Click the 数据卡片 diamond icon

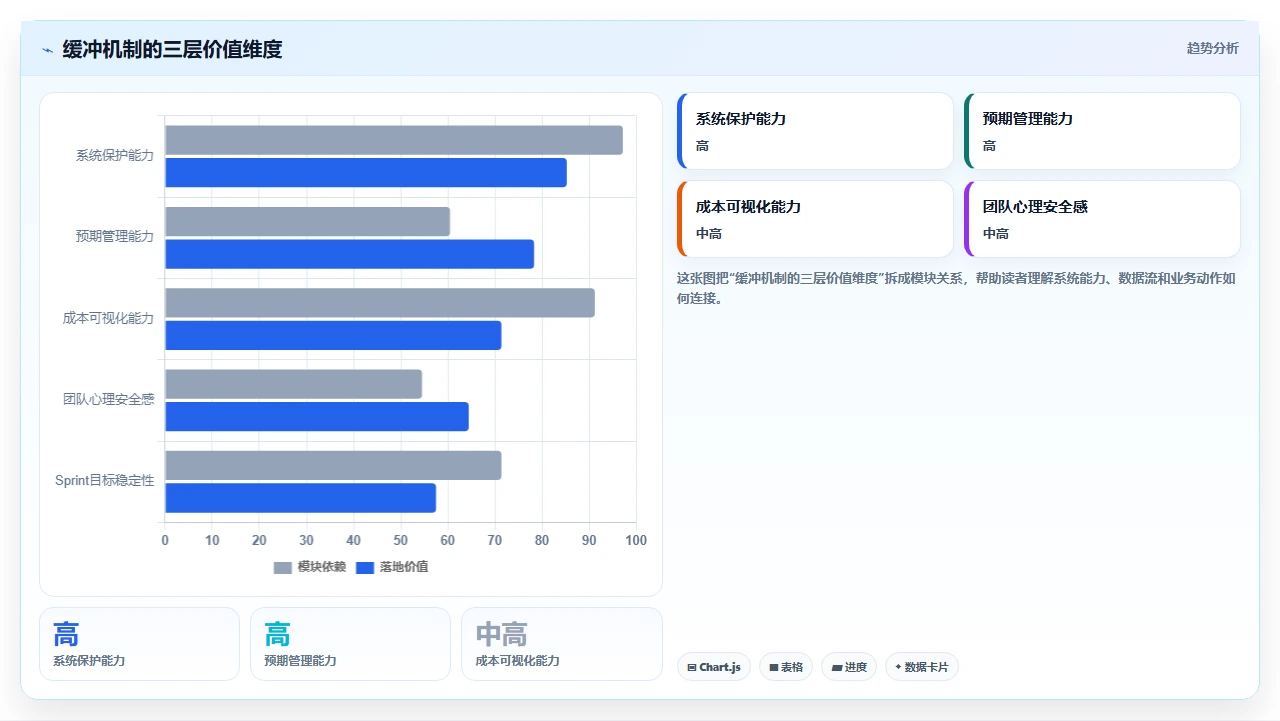click(898, 667)
